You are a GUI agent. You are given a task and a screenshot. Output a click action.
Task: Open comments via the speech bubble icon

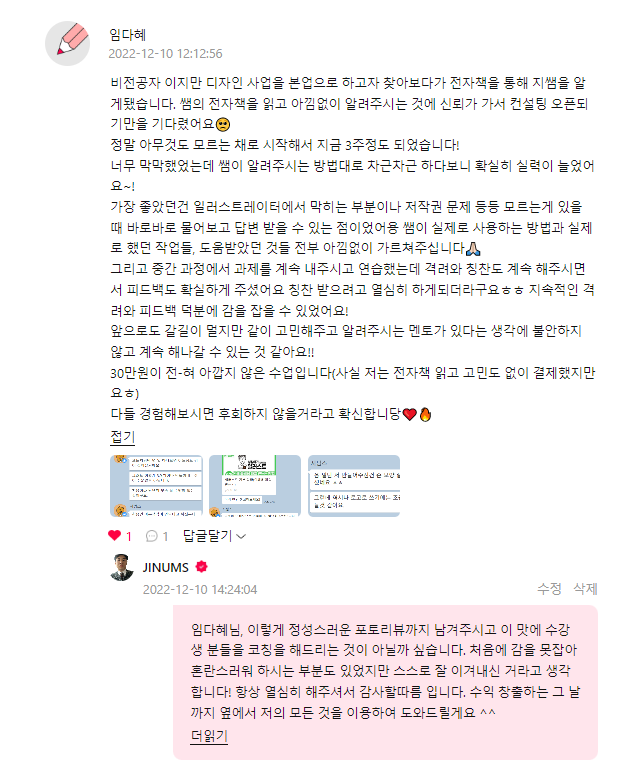tap(152, 536)
